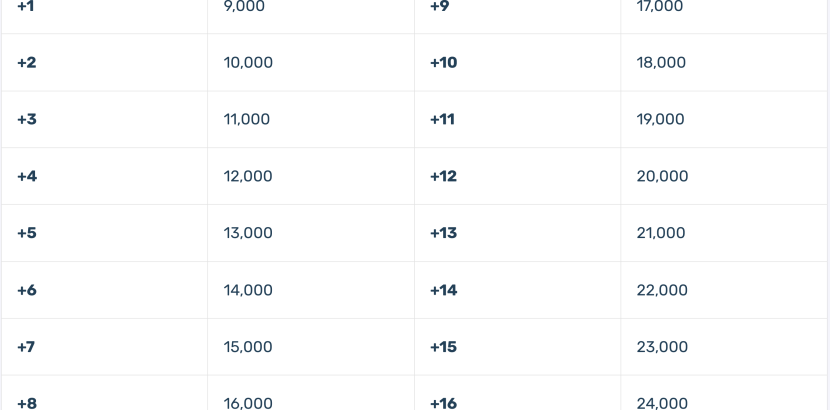
Task: Select the 10,000 value cell
Action: tap(248, 62)
